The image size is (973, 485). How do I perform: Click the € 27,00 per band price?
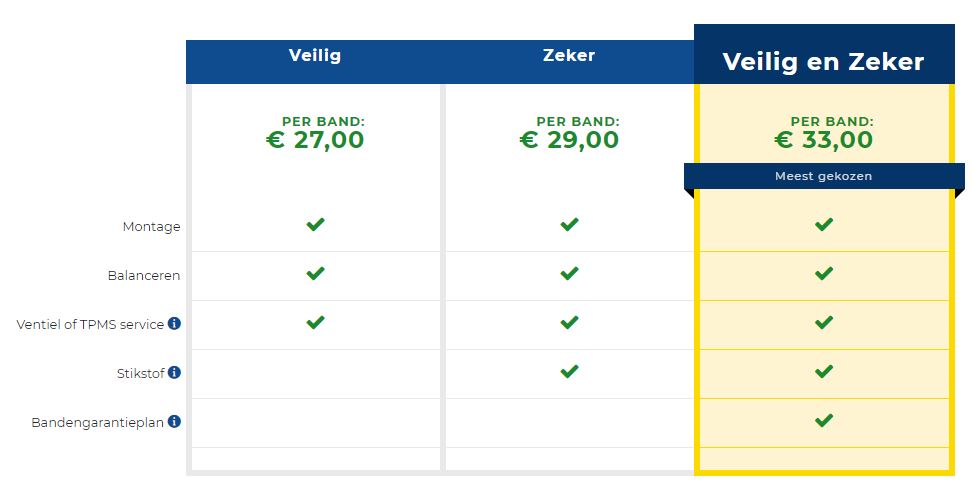pyautogui.click(x=315, y=140)
